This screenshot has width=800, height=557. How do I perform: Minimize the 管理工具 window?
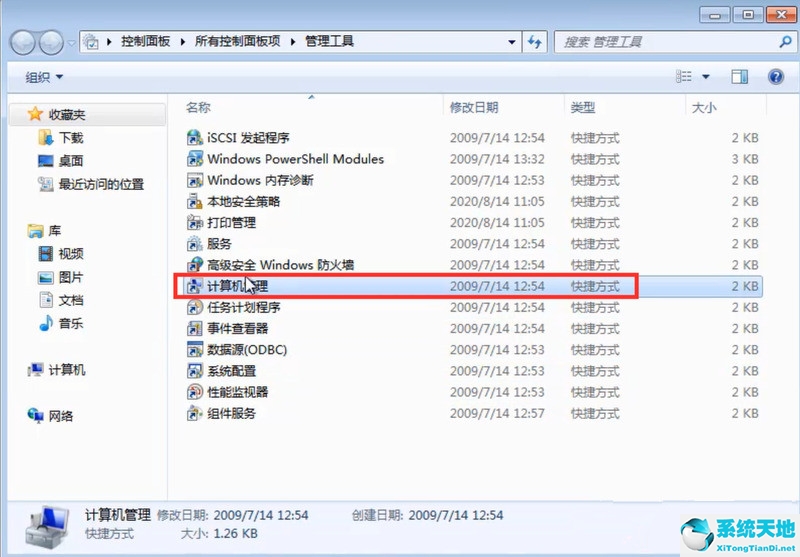pos(714,15)
